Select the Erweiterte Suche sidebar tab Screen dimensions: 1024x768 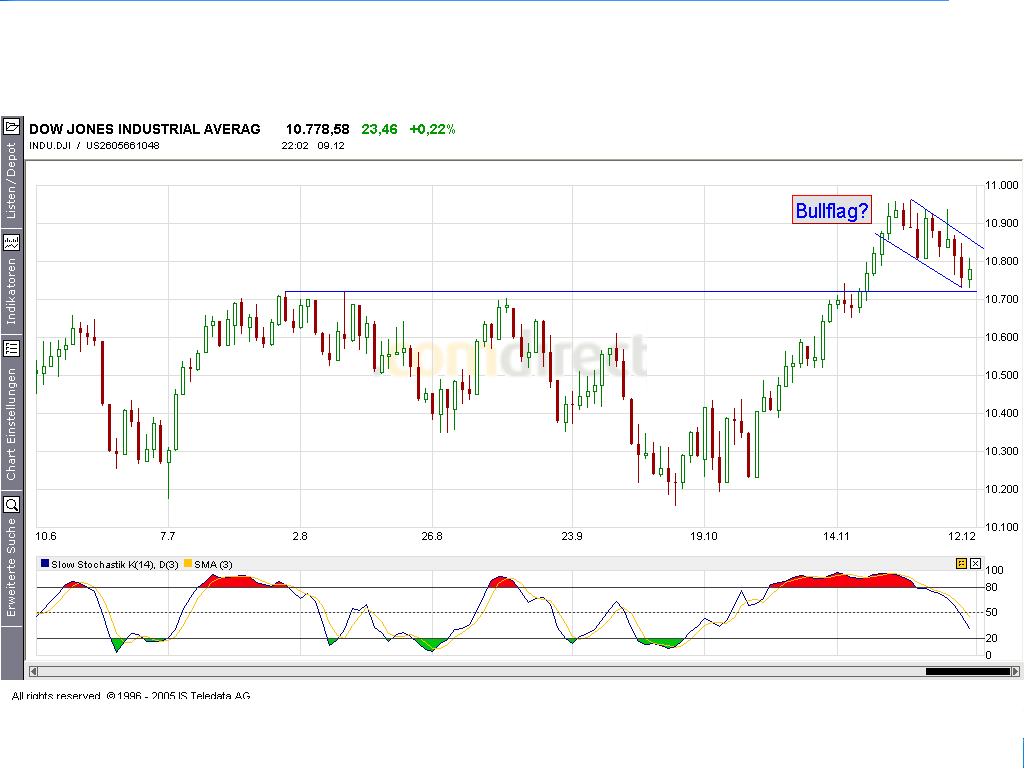11,567
